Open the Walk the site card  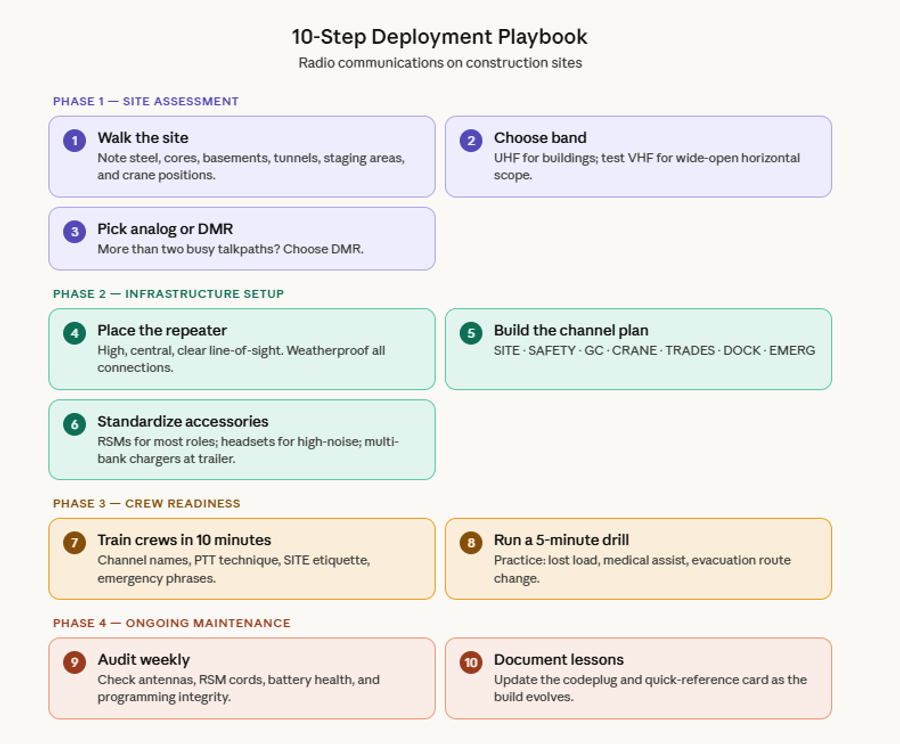point(241,156)
